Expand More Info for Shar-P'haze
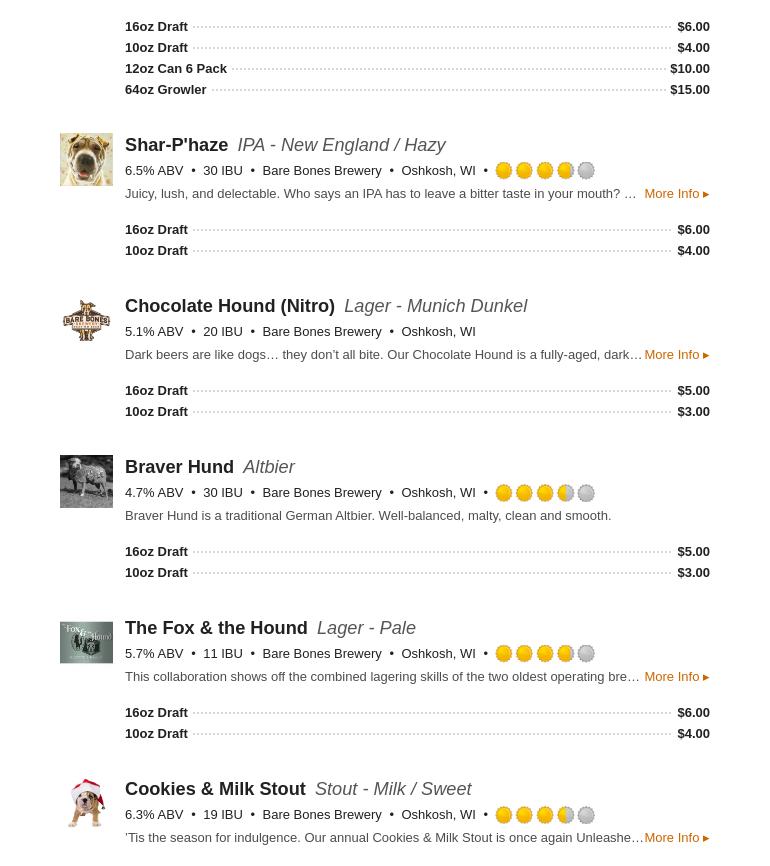Viewport: 770px width, 866px height. click(x=677, y=194)
